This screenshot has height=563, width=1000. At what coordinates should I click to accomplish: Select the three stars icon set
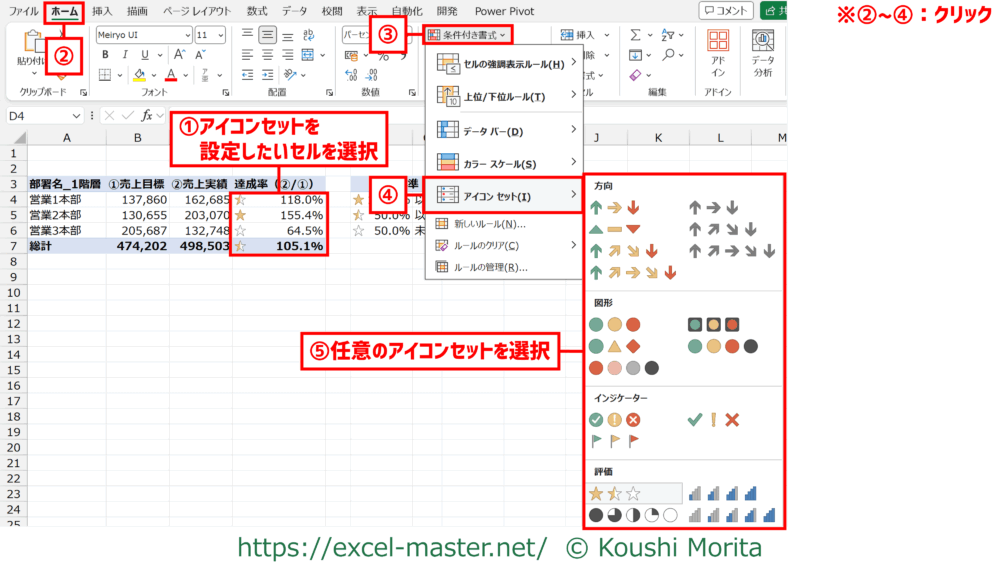(x=614, y=492)
